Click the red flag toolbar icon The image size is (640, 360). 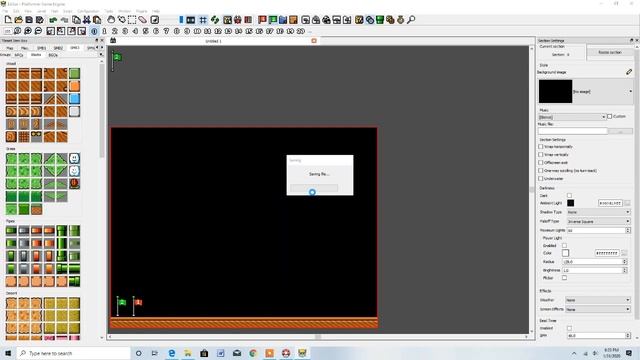click(x=262, y=20)
